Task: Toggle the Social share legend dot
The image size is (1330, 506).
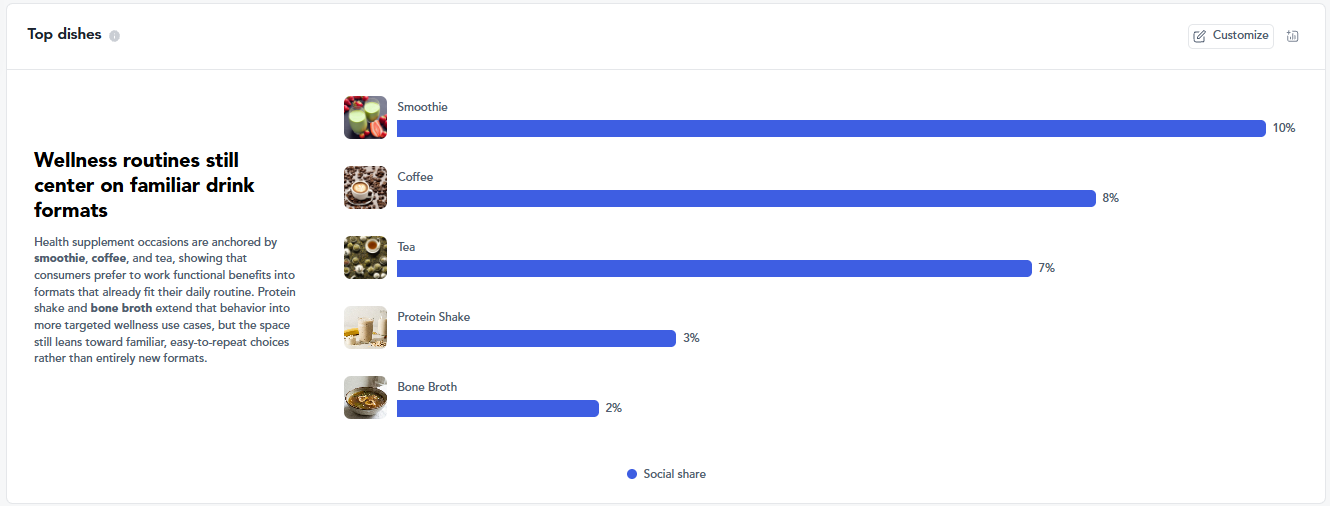Action: 632,474
